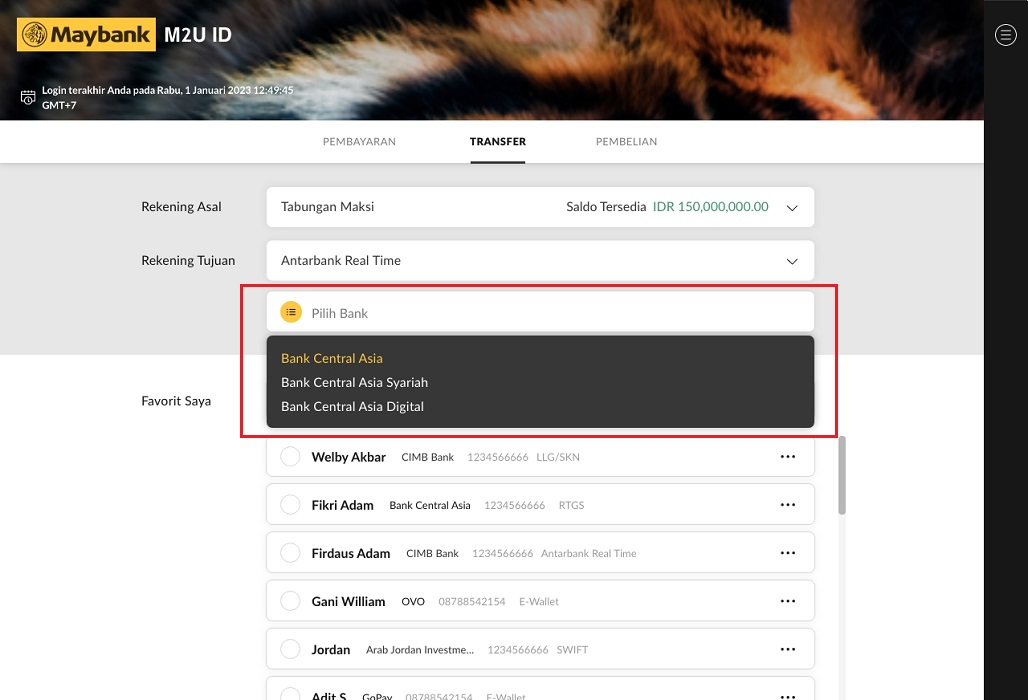
Task: Switch to the Pembayaran tab
Action: (359, 142)
